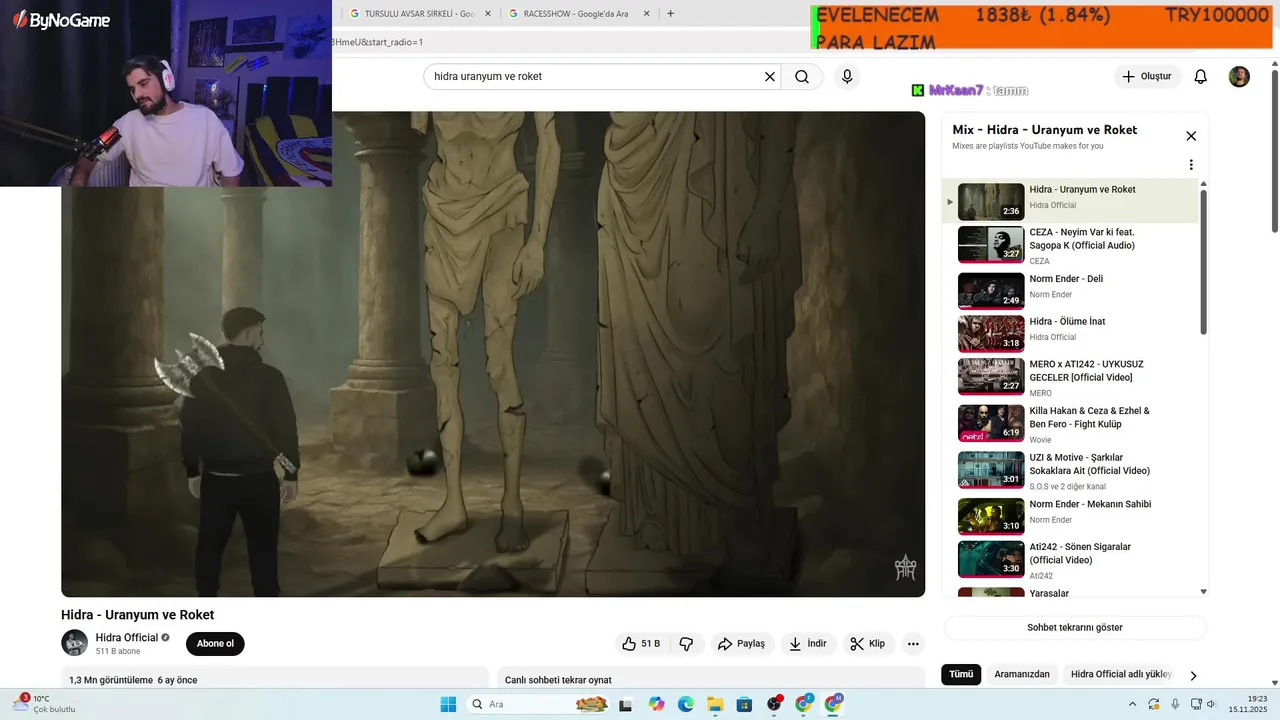Open the taskbar volume control
This screenshot has width=1280, height=720.
pos(1211,704)
